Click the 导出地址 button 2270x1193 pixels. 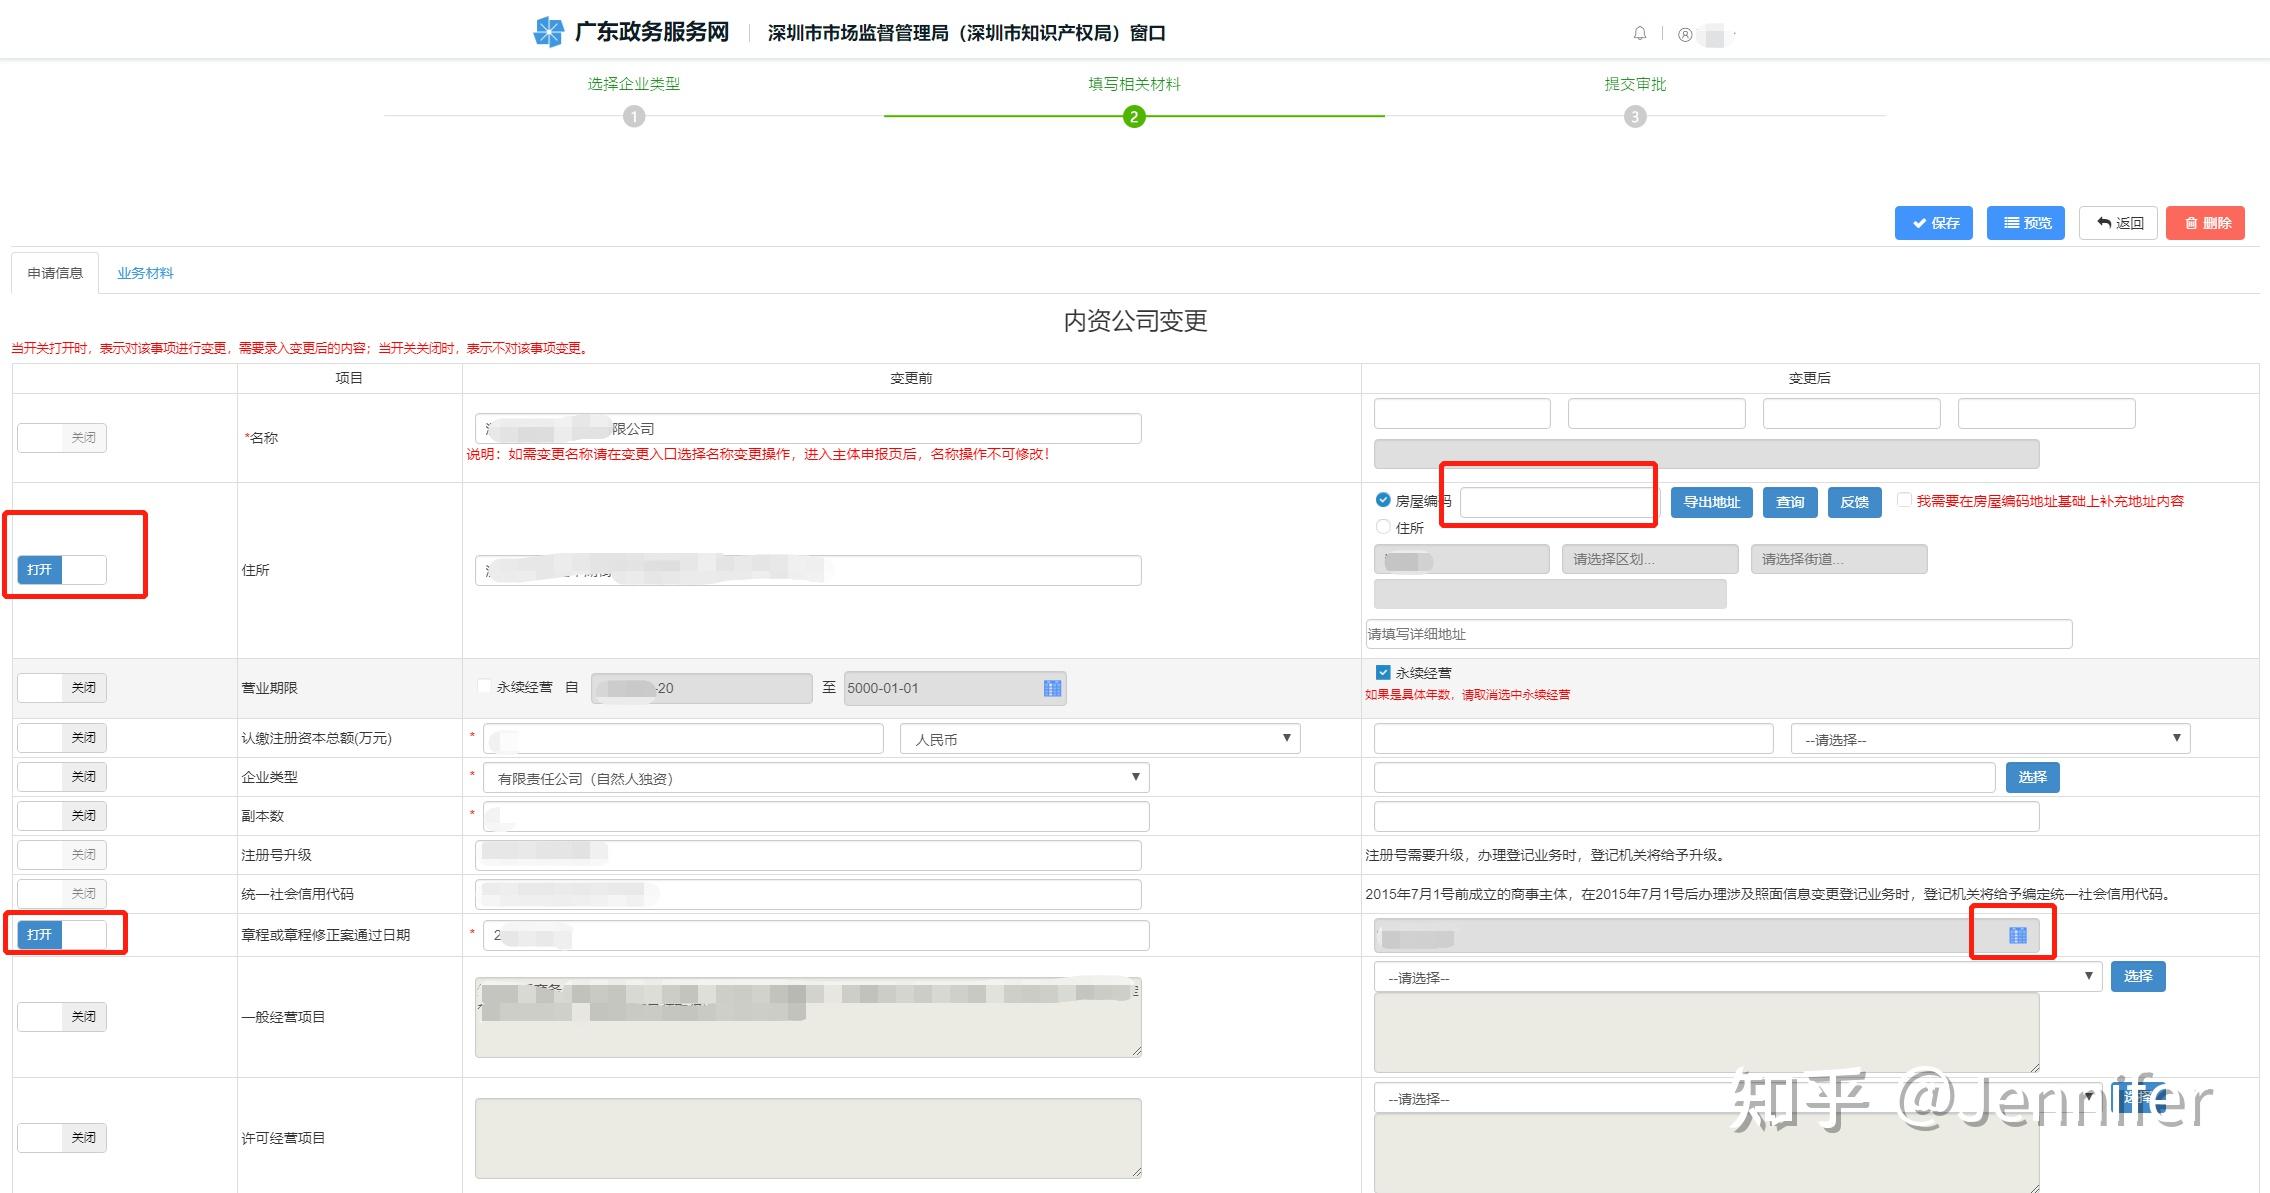pos(1711,502)
